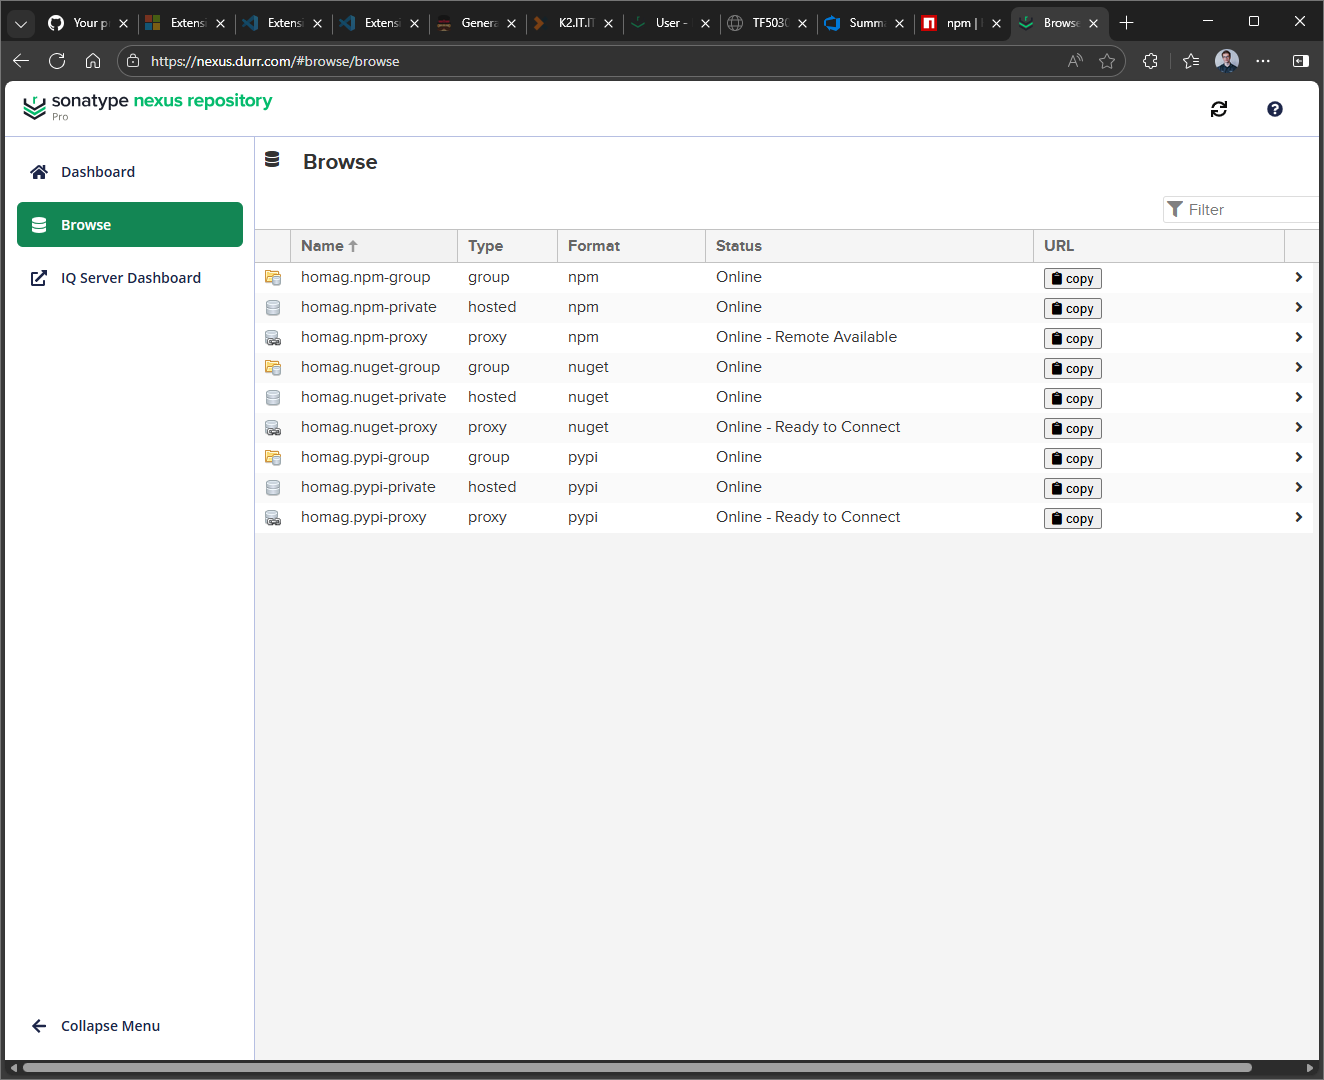Add page to favorites star icon
Screen dimensions: 1324x1080
[x=1107, y=61]
